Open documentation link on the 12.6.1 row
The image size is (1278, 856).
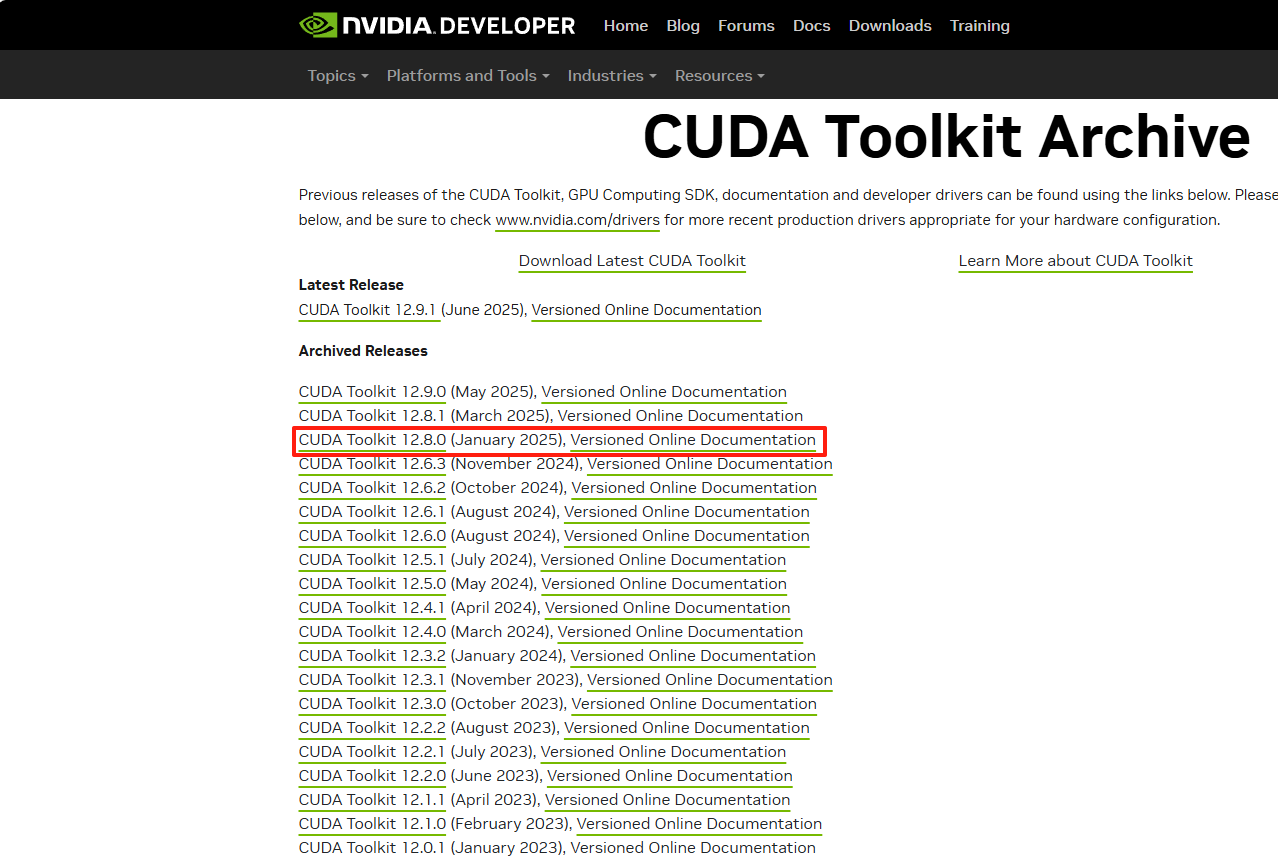click(687, 512)
